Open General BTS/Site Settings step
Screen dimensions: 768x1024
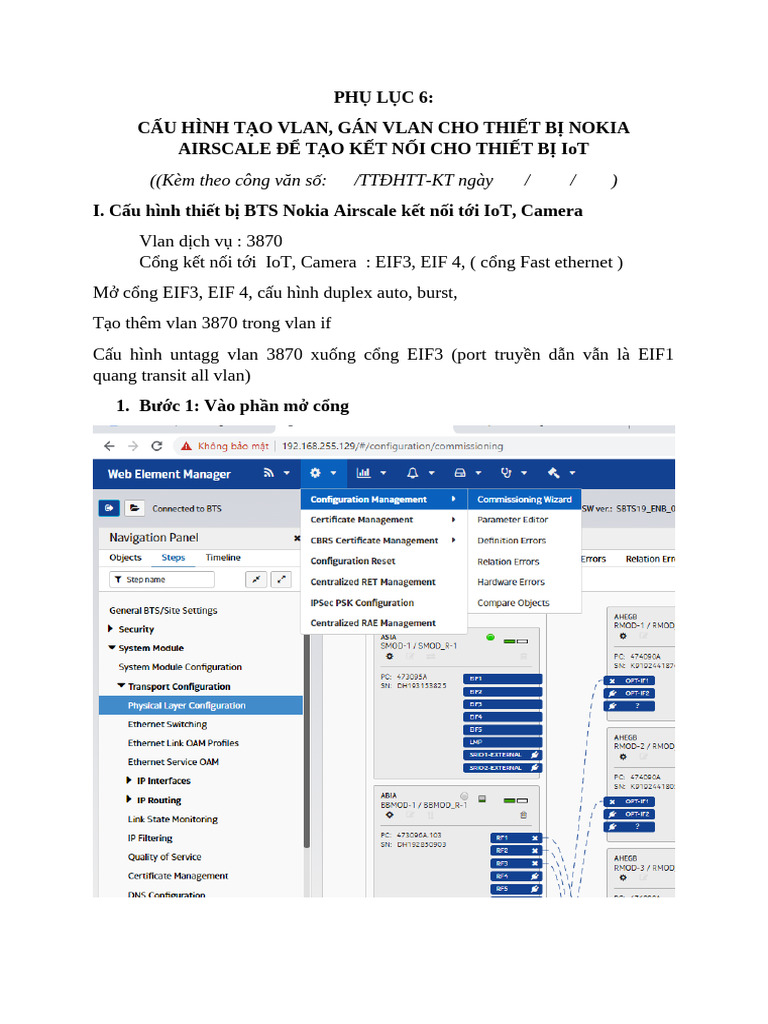pos(163,611)
